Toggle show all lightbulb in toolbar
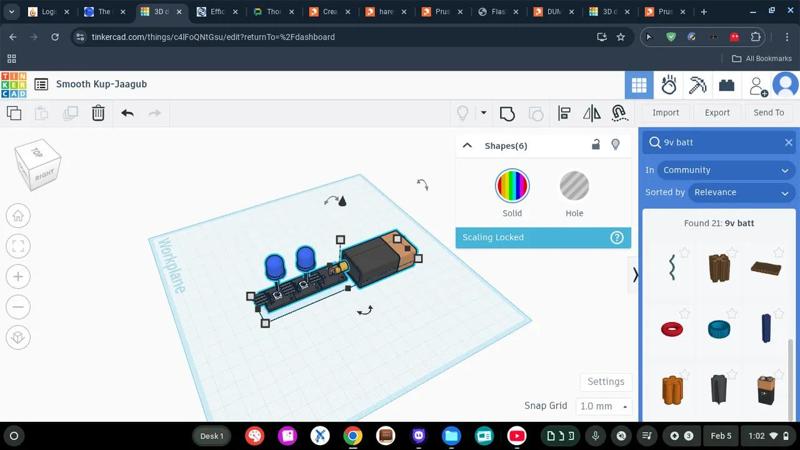Viewport: 800px width, 450px height. [462, 113]
